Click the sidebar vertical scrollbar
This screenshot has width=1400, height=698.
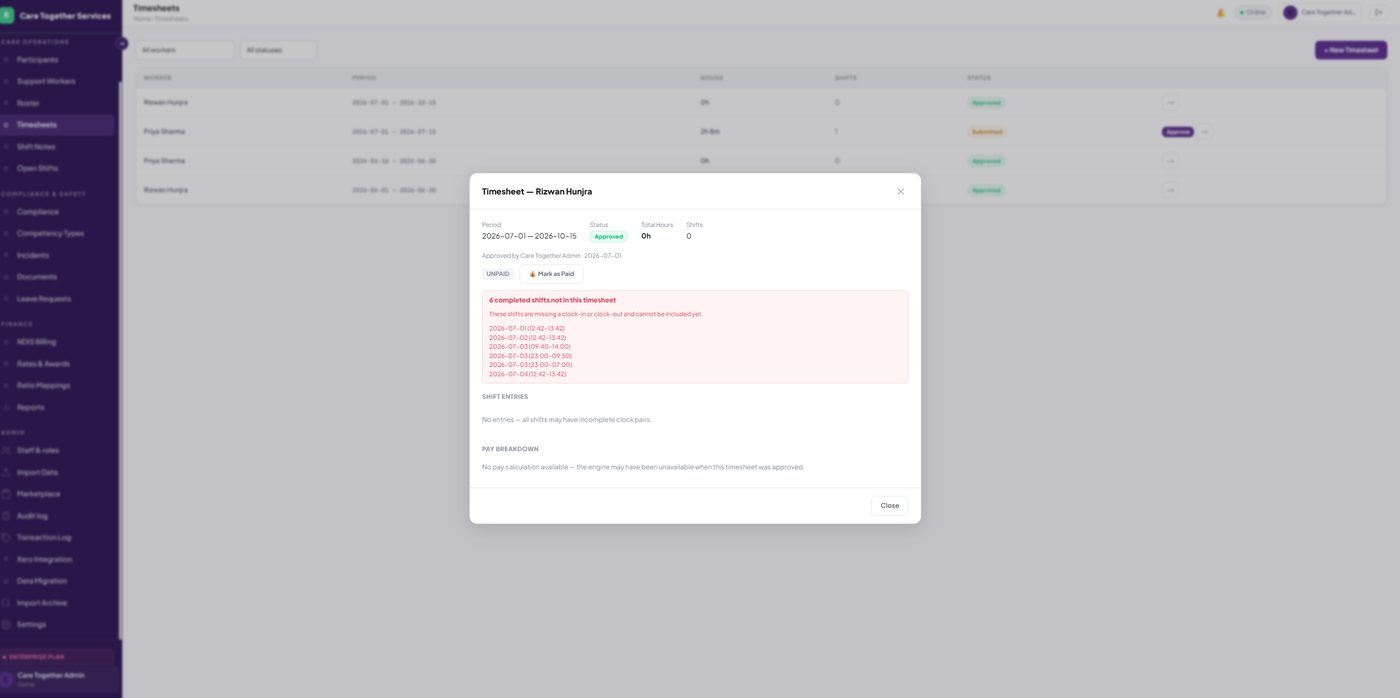(120, 360)
